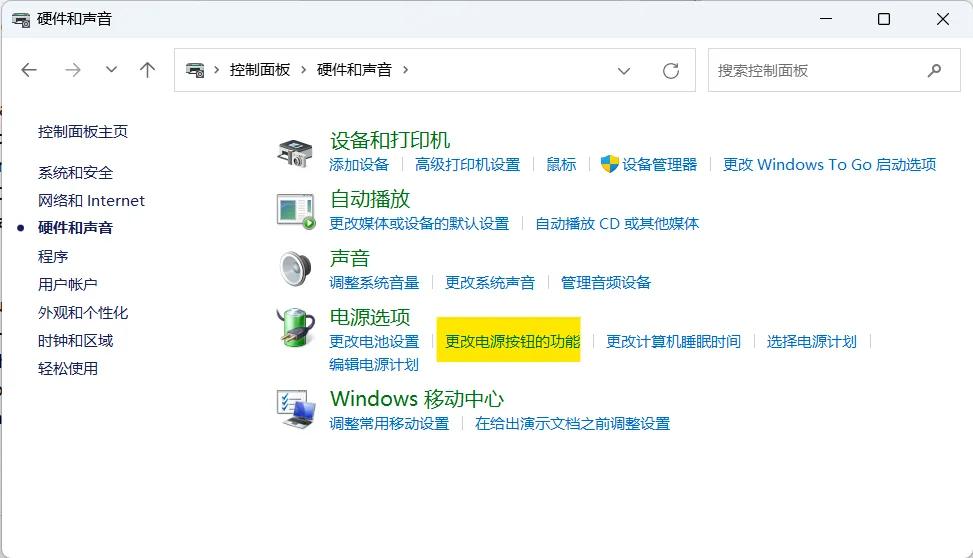Screen dimensions: 973x558
Task: Click 控制面板 in the breadcrumb
Action: click(260, 70)
